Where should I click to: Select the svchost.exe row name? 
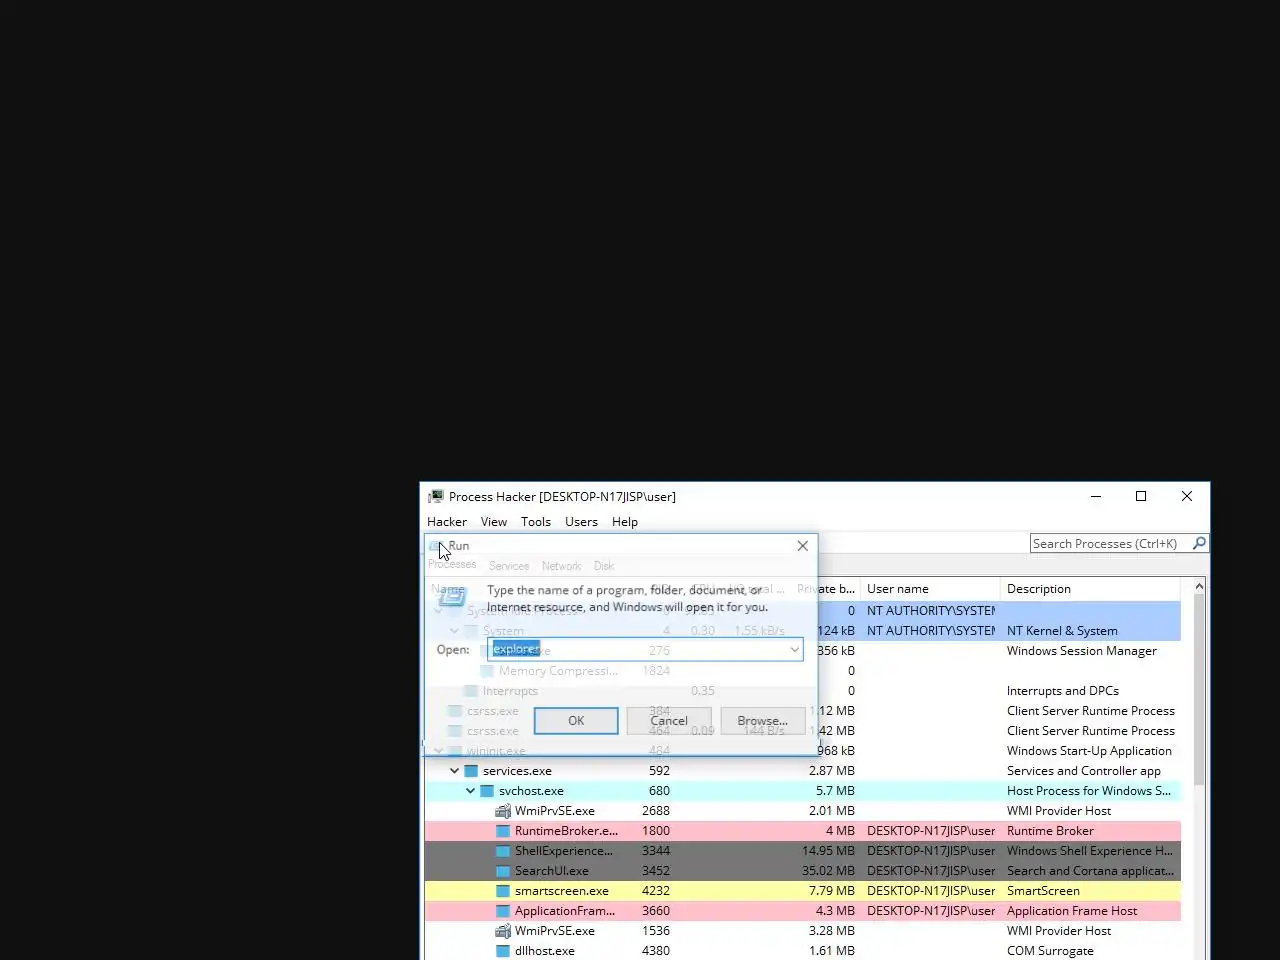tap(531, 791)
